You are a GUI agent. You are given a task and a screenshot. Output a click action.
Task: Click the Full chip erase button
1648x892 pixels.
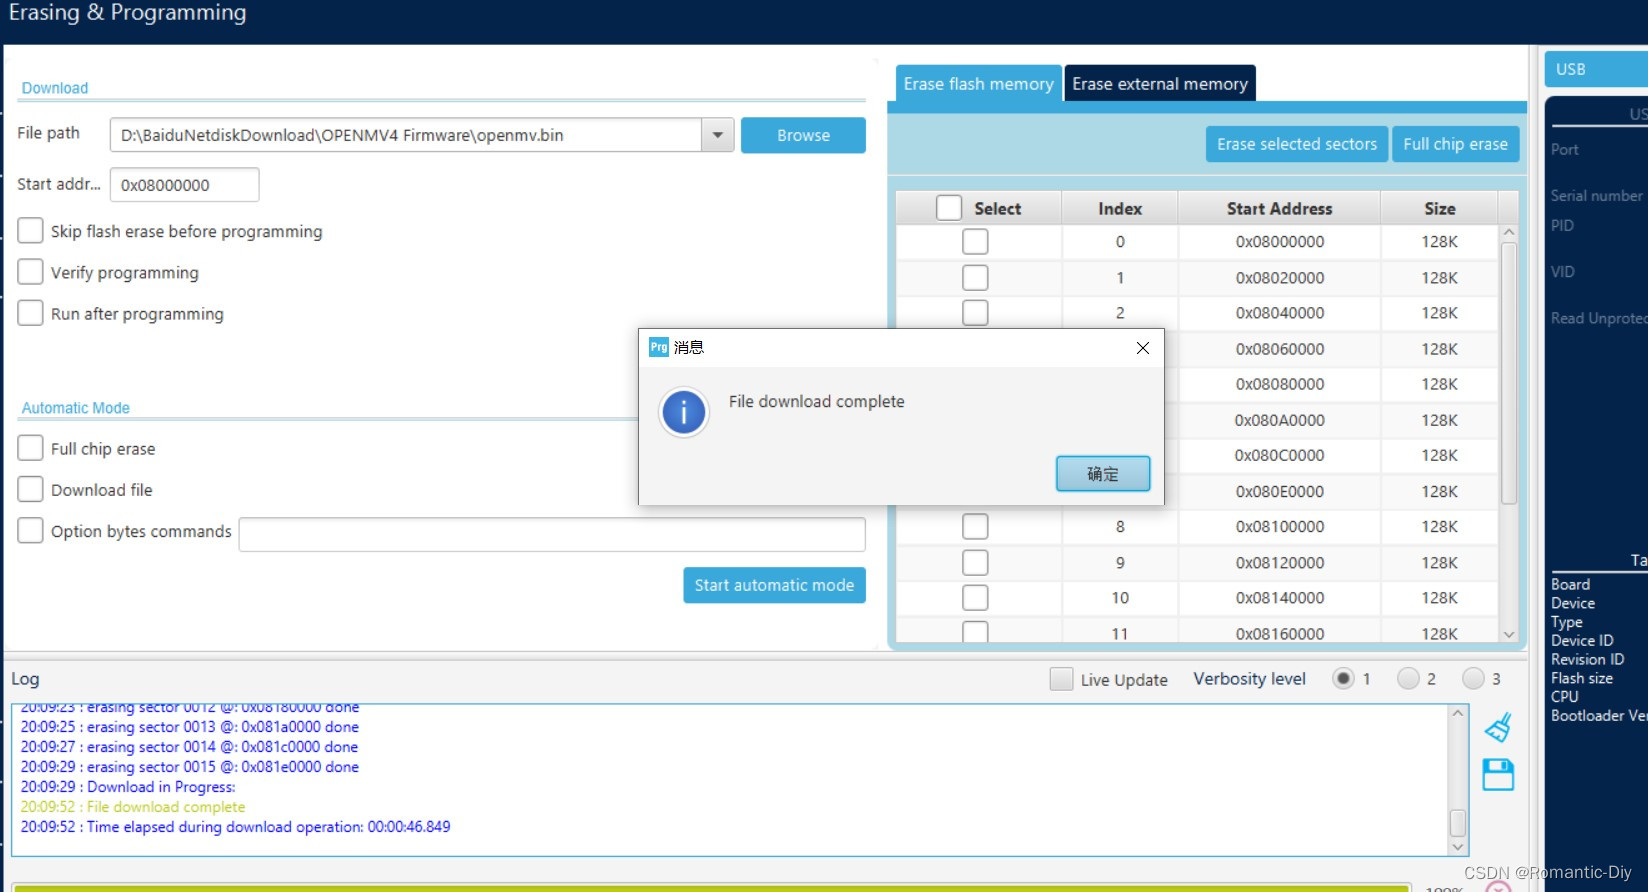point(1455,144)
